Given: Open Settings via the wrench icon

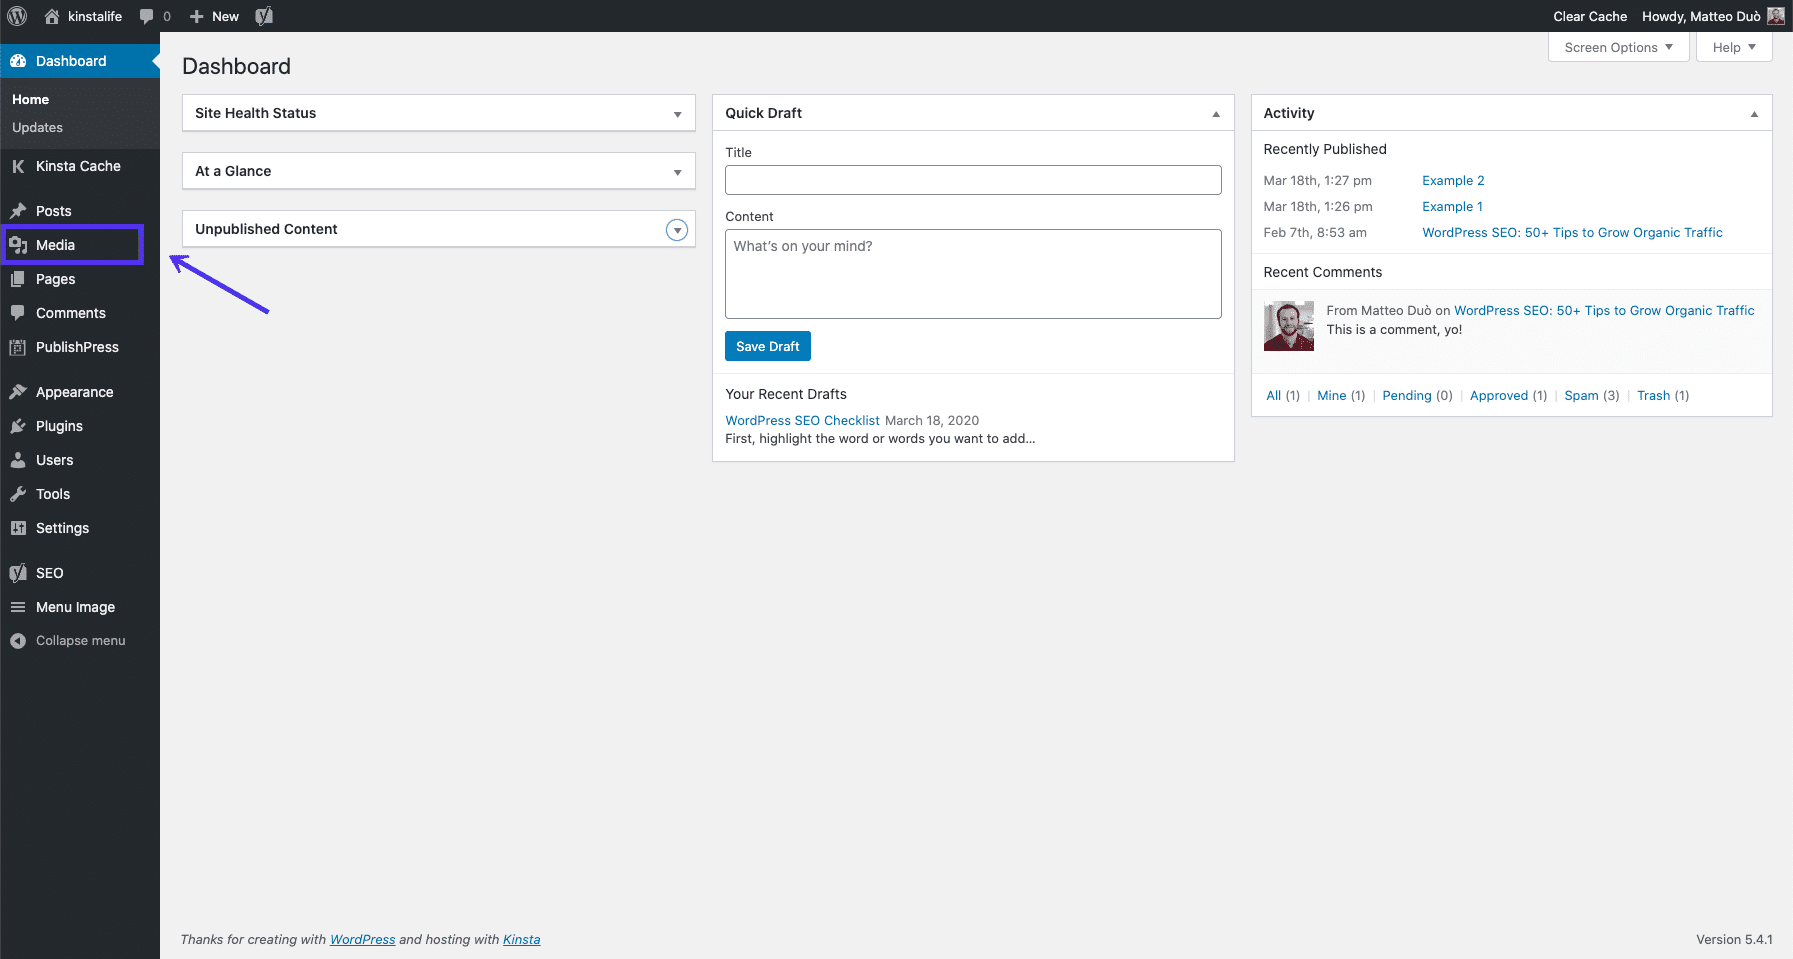Looking at the screenshot, I should point(20,527).
